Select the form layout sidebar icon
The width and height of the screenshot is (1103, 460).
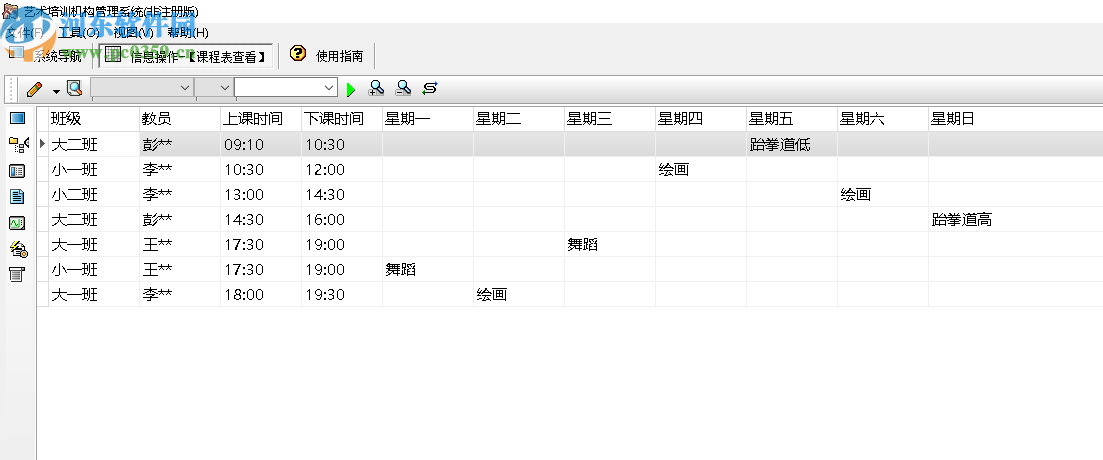pyautogui.click(x=18, y=171)
